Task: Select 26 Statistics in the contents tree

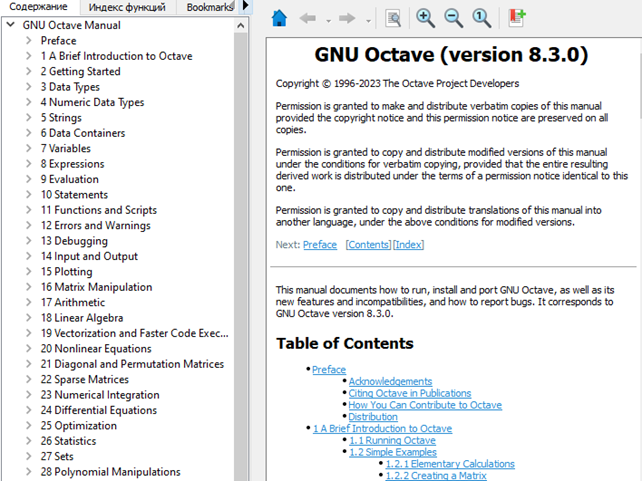Action: pyautogui.click(x=68, y=441)
